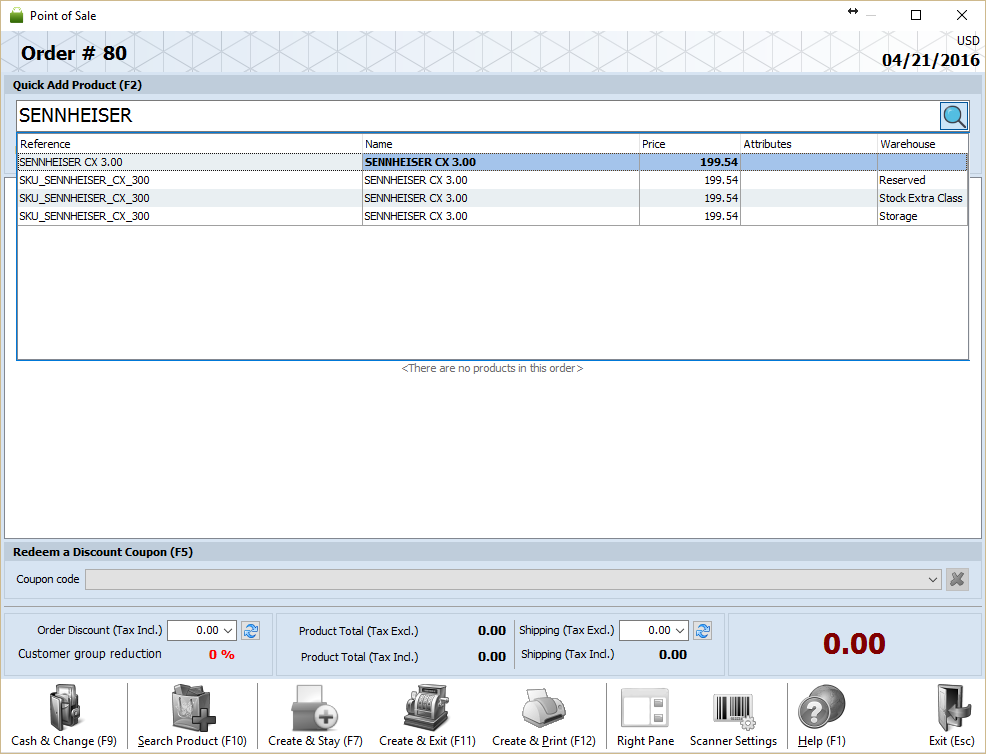Viewport: 986px width, 754px height.
Task: Click the Name column header
Action: click(501, 144)
